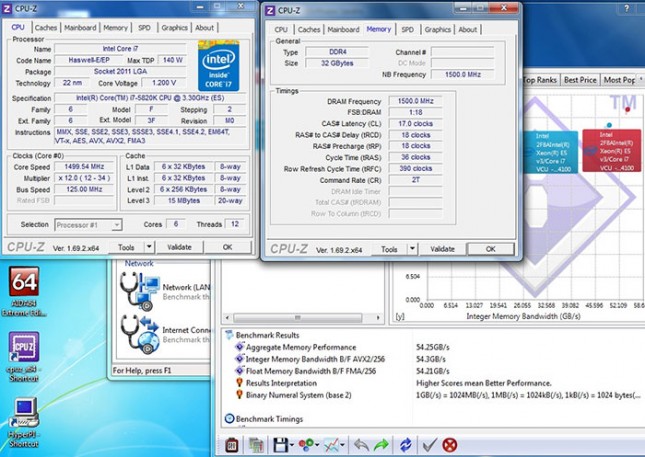Open the Processor #1 selection dropdown
Viewport: 645px width, 457px height.
[88, 225]
